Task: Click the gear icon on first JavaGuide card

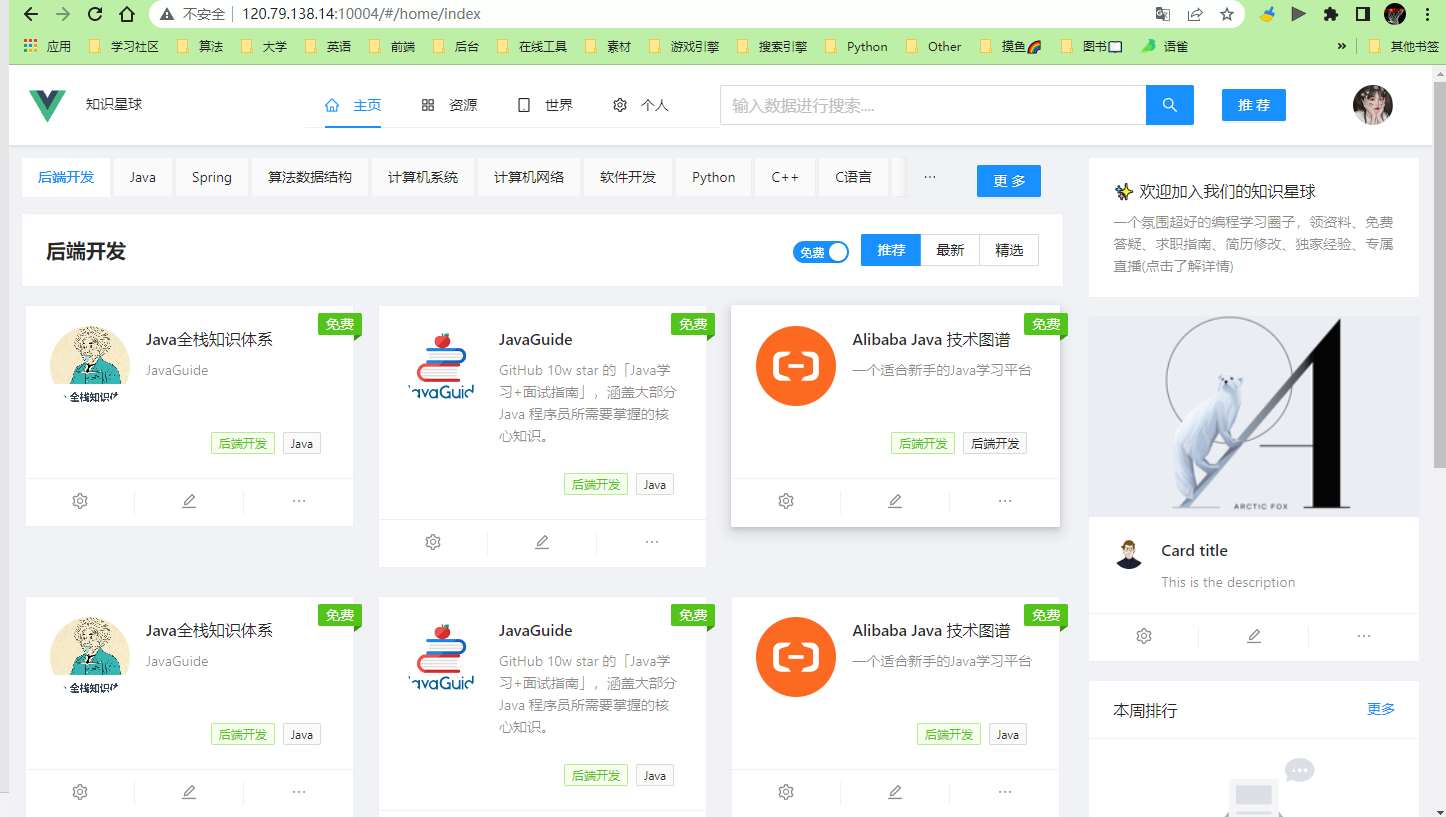Action: [x=433, y=542]
